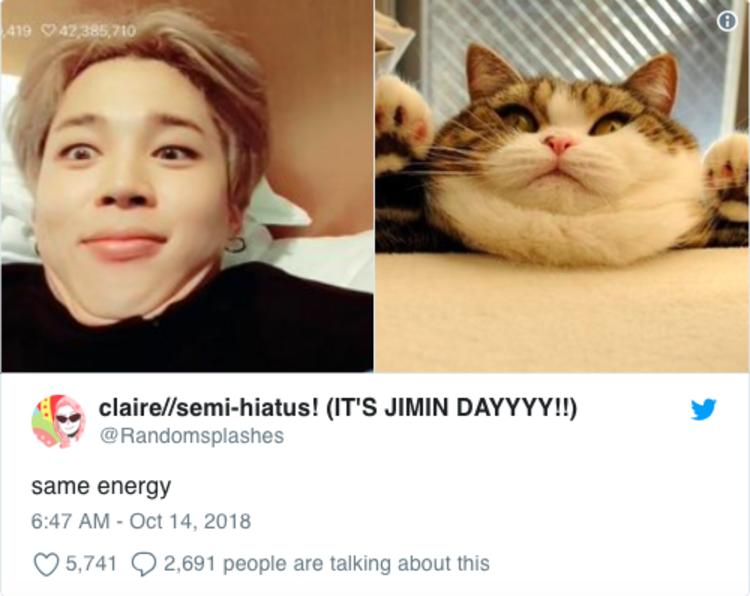The height and width of the screenshot is (596, 750).
Task: Click the info icon on the cat photo
Action: tap(727, 21)
